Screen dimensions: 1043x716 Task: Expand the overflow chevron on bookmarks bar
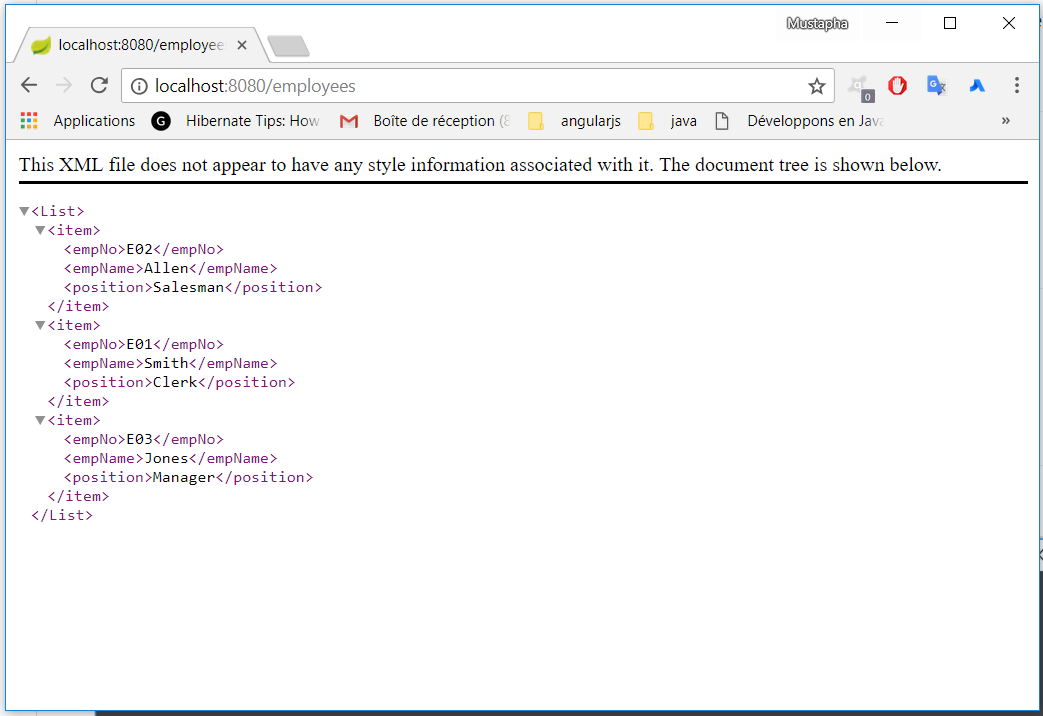click(x=1005, y=121)
